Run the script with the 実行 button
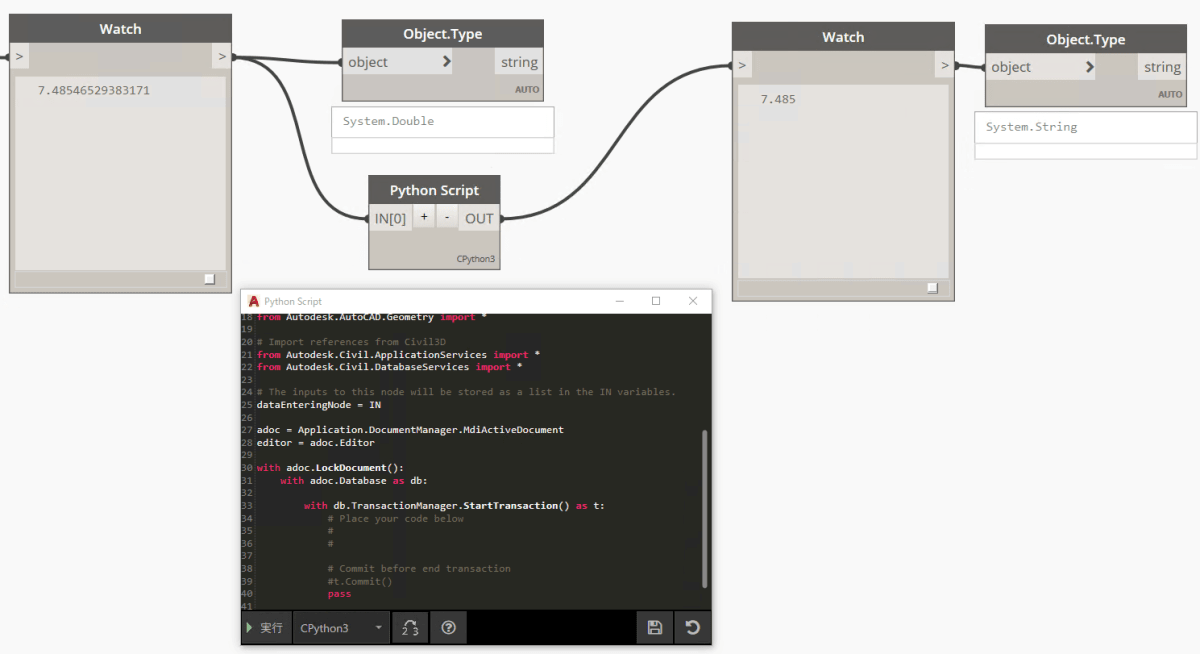The image size is (1200, 654). 266,628
